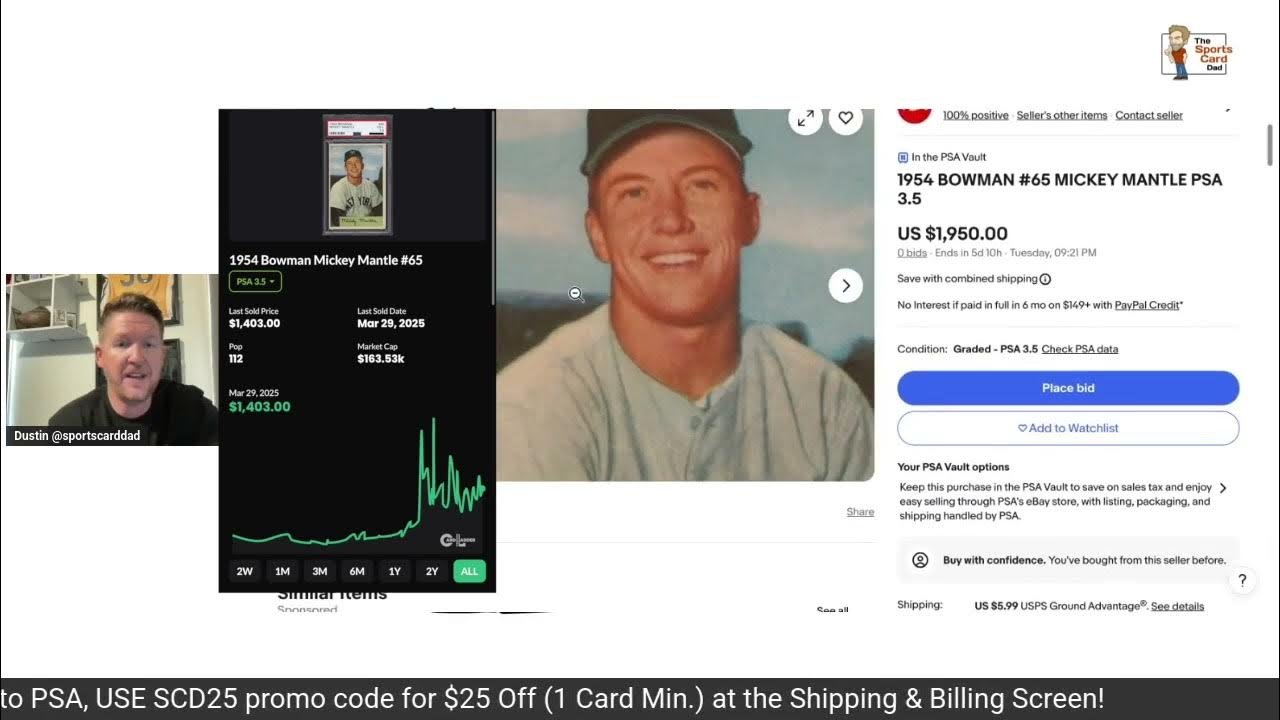Click the Card Ladder watermark logo
Screen dimensions: 1280x720
coord(458,540)
